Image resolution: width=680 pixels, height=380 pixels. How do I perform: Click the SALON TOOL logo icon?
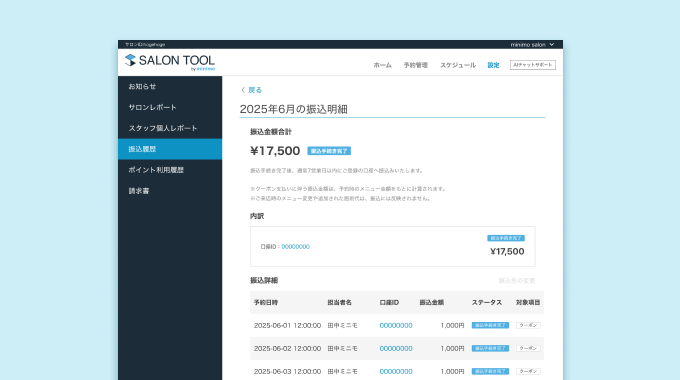[x=130, y=60]
